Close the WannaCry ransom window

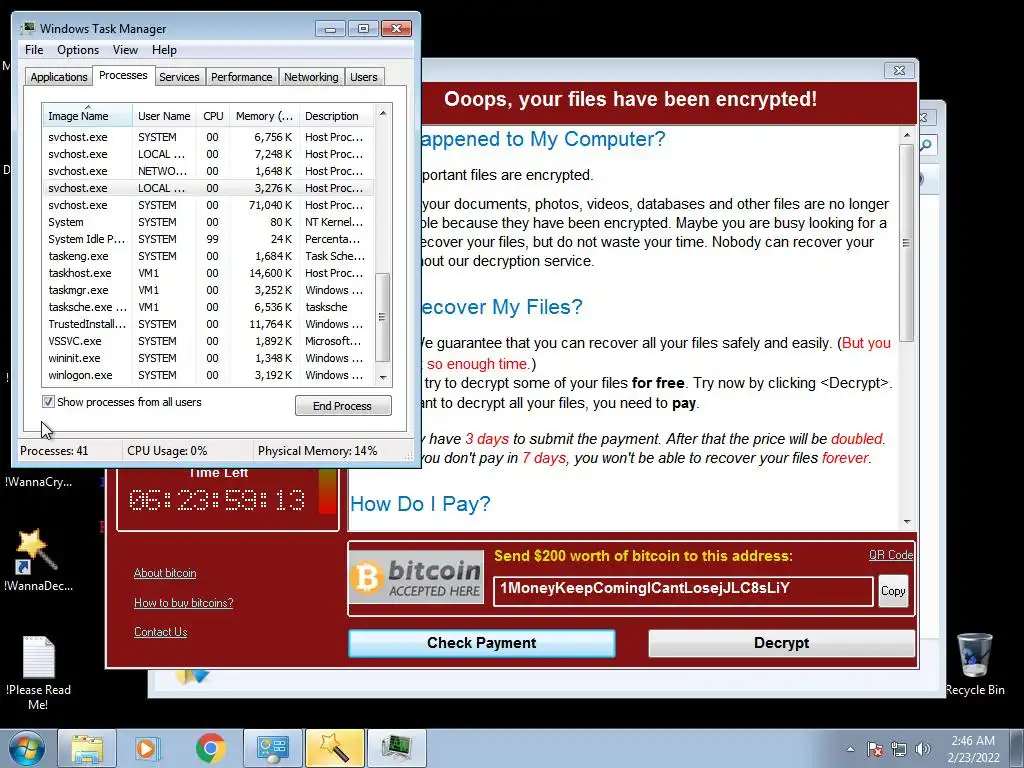[x=899, y=70]
